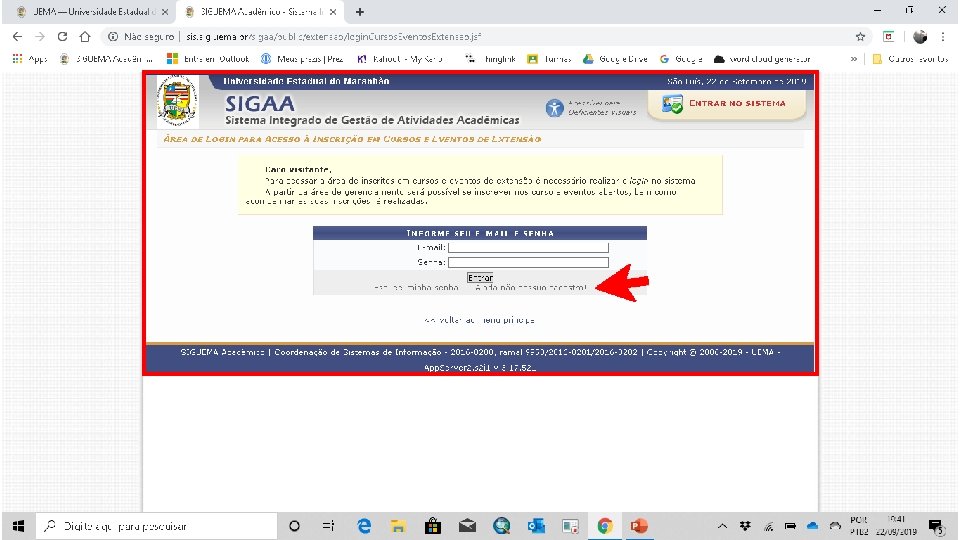Screen dimensions: 960x540
Task: Open Outlook from the taskbar
Action: tap(536, 526)
